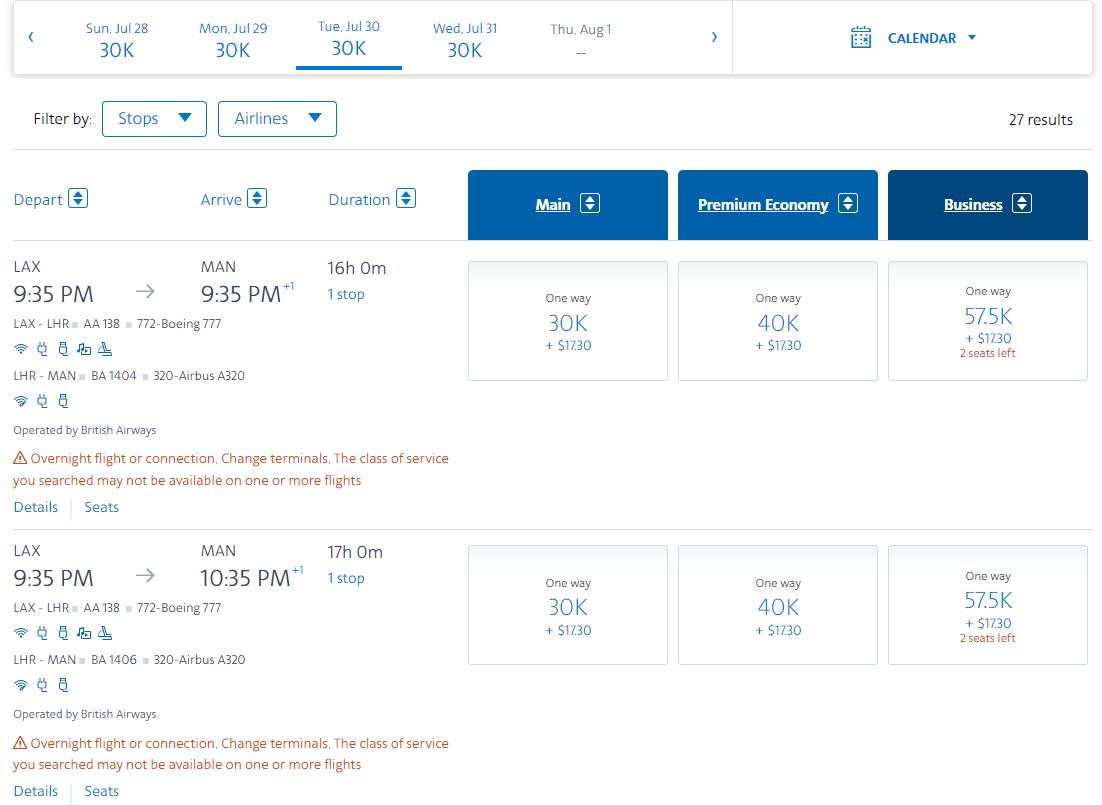Click the USB charging icon under LHR-MAN segment
This screenshot has height=805, width=1102.
[63, 400]
